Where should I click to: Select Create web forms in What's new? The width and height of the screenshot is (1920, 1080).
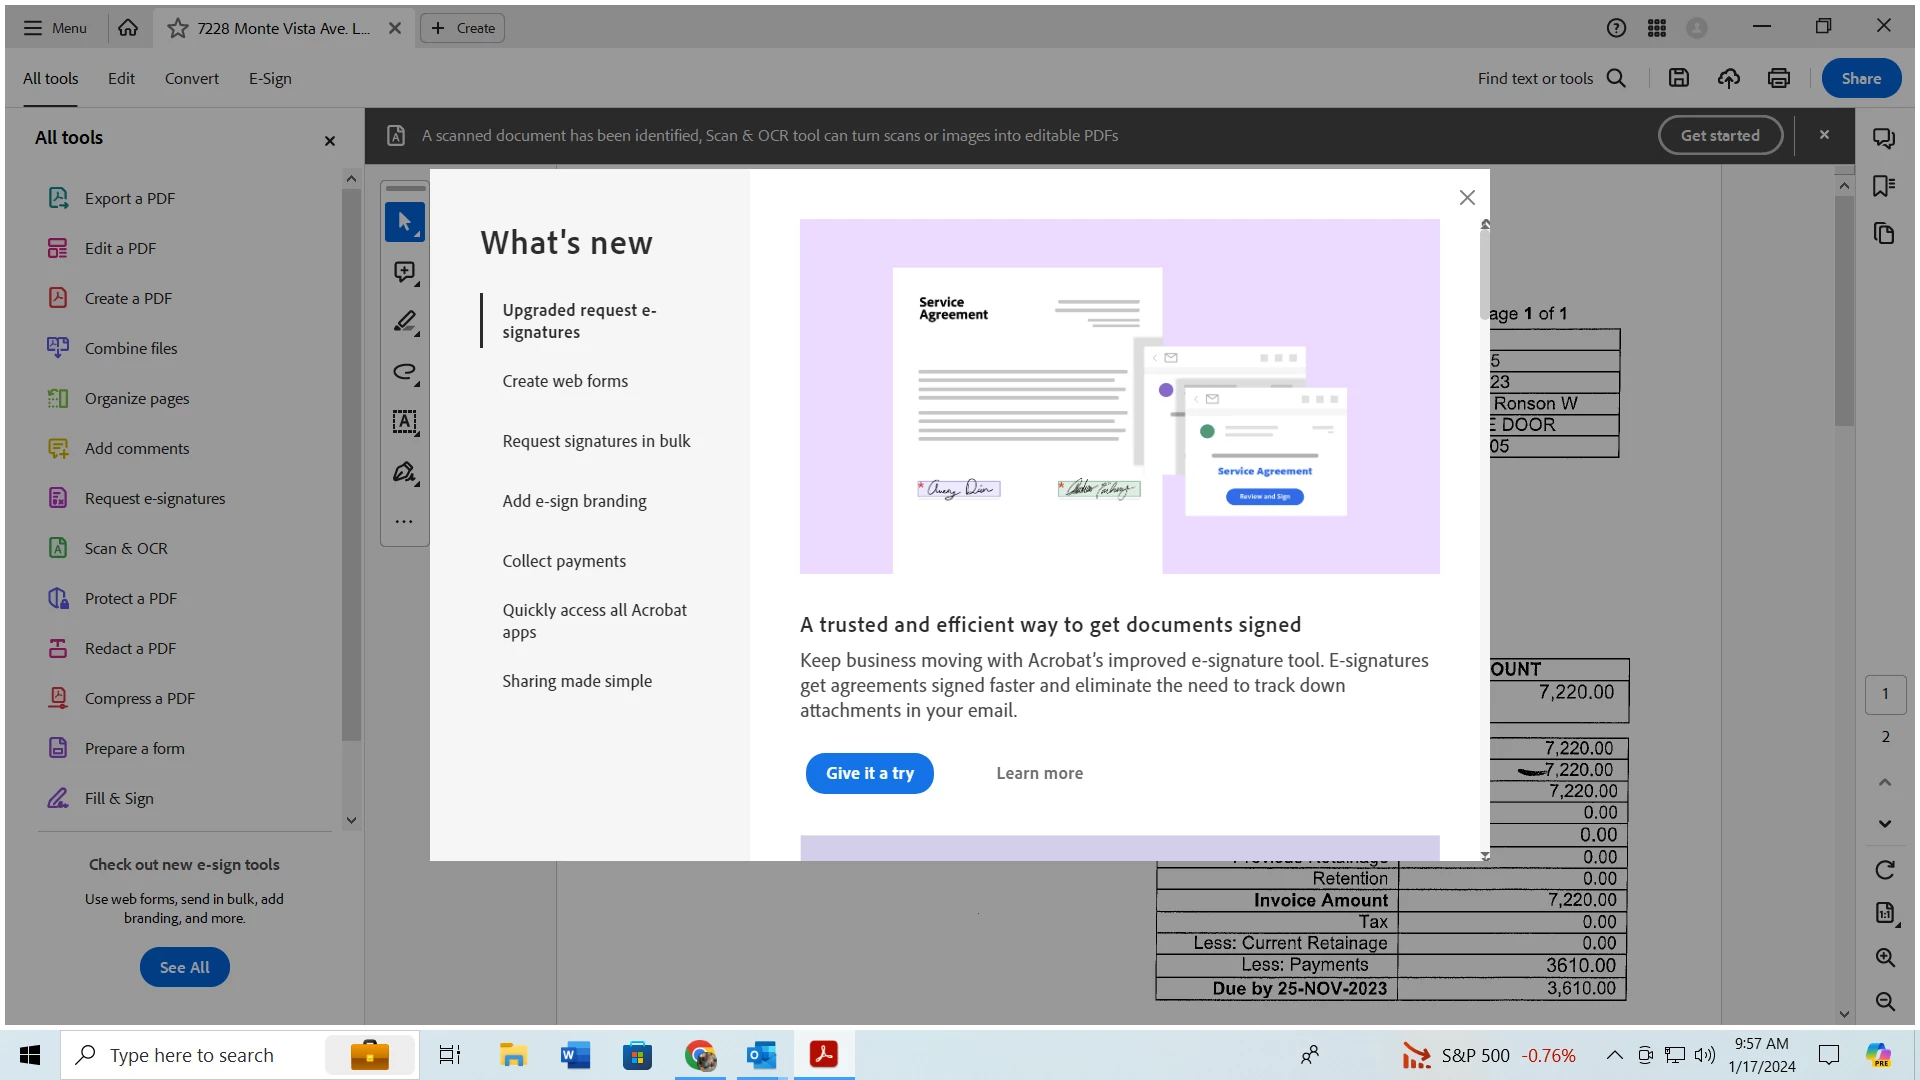pos(565,381)
